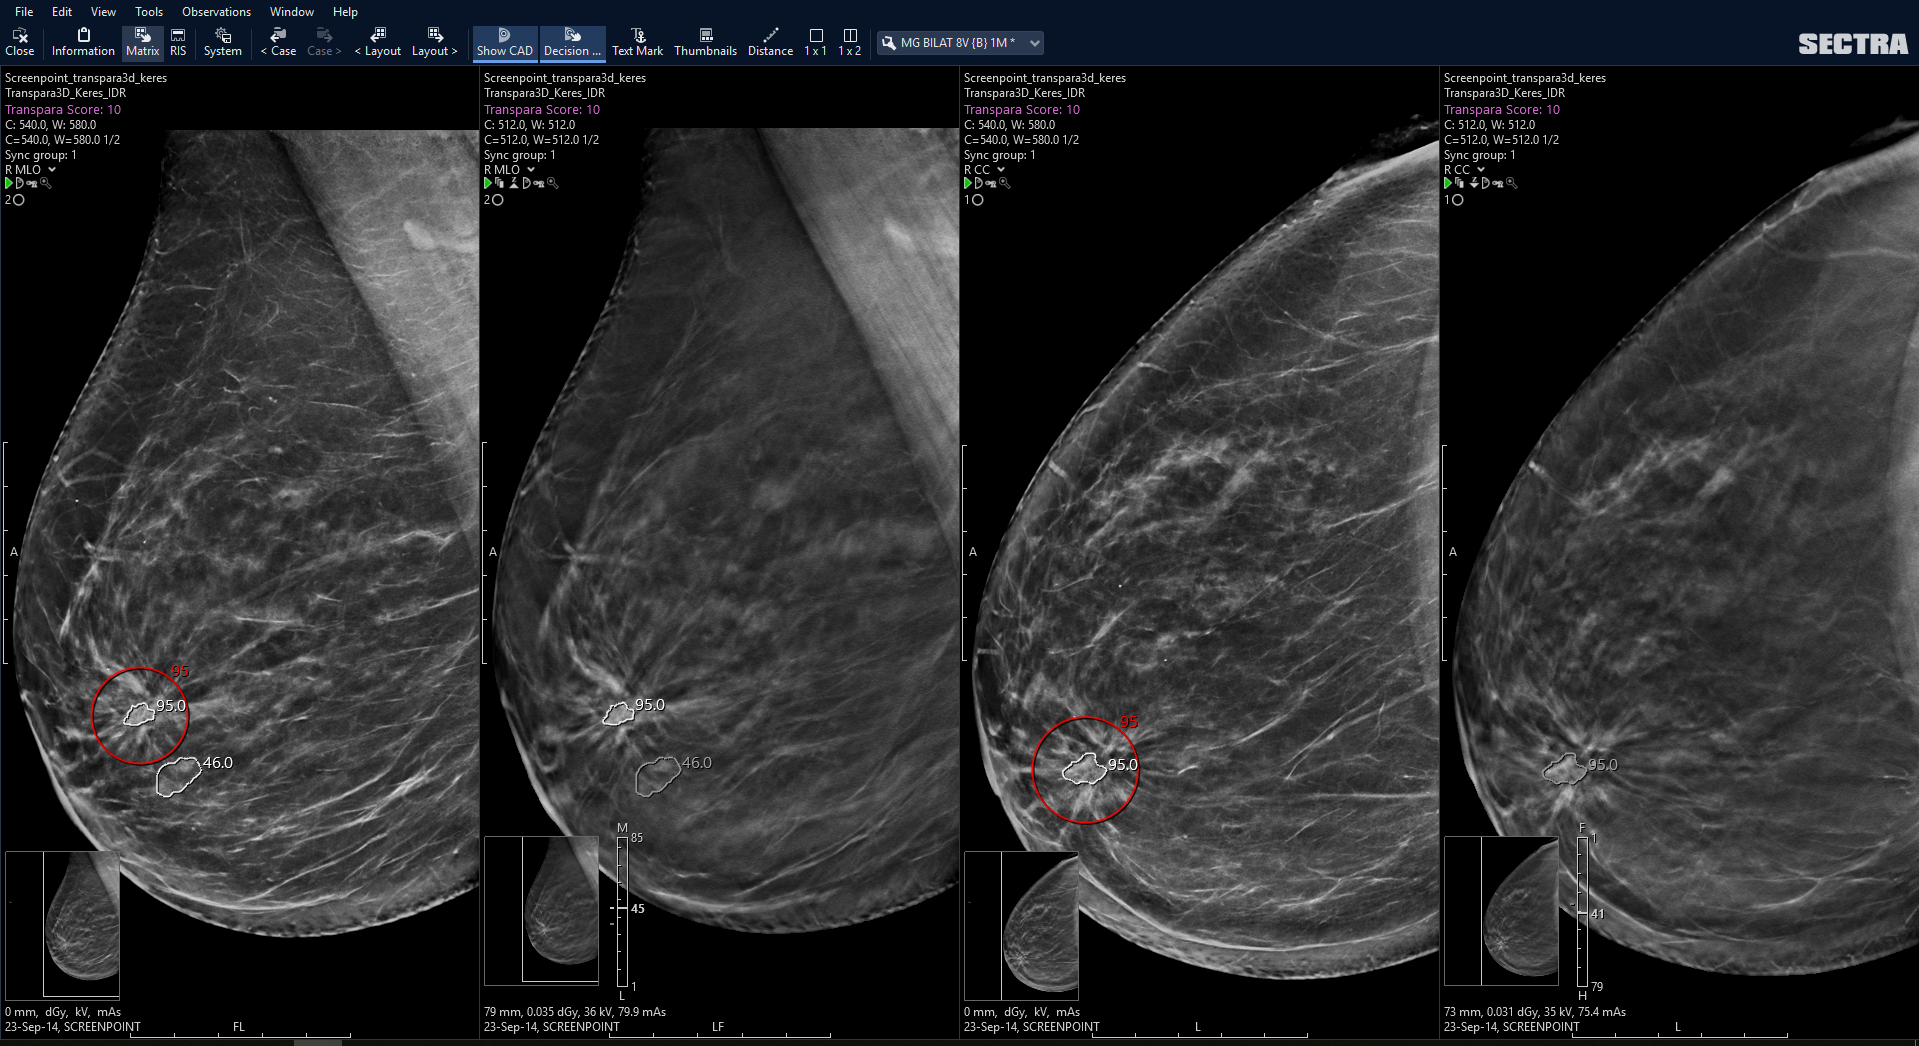Image resolution: width=1919 pixels, height=1046 pixels.
Task: Toggle the Decision support button
Action: tap(572, 42)
